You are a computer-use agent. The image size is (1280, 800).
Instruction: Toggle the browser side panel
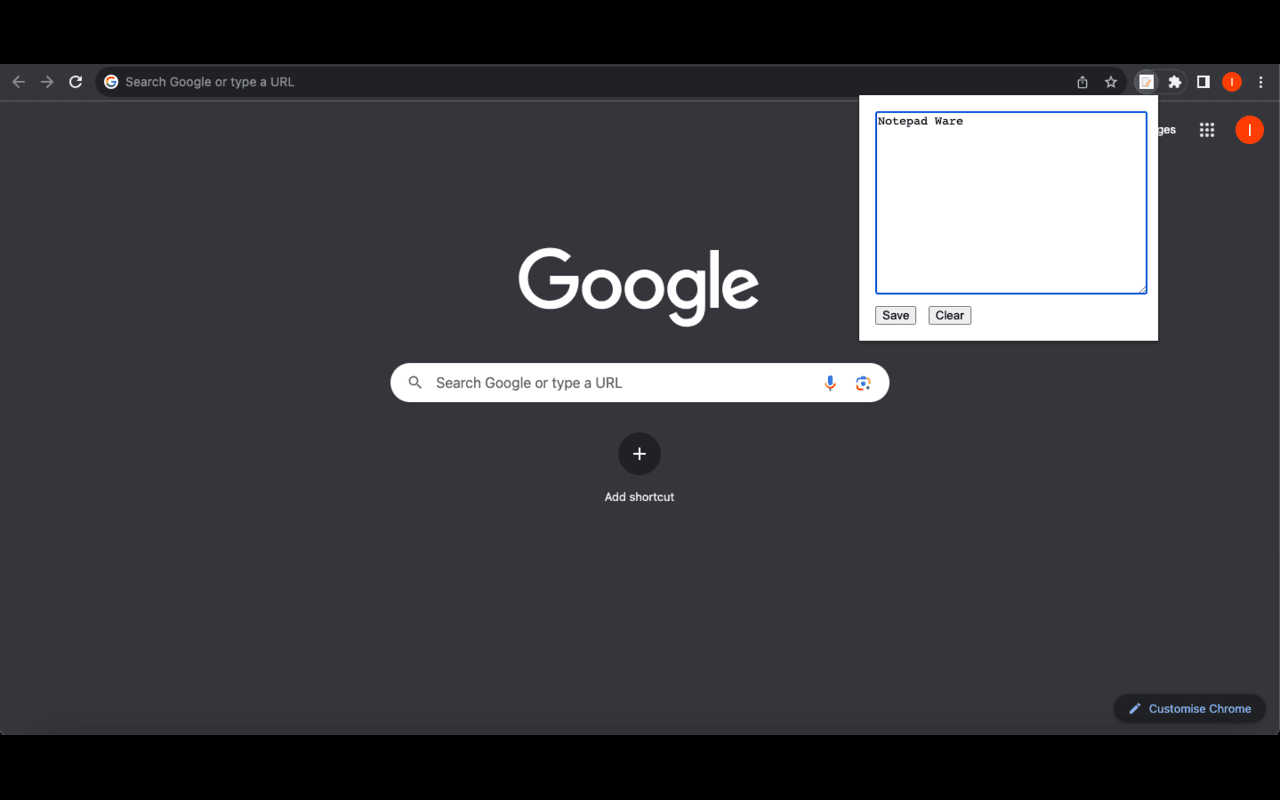tap(1203, 82)
